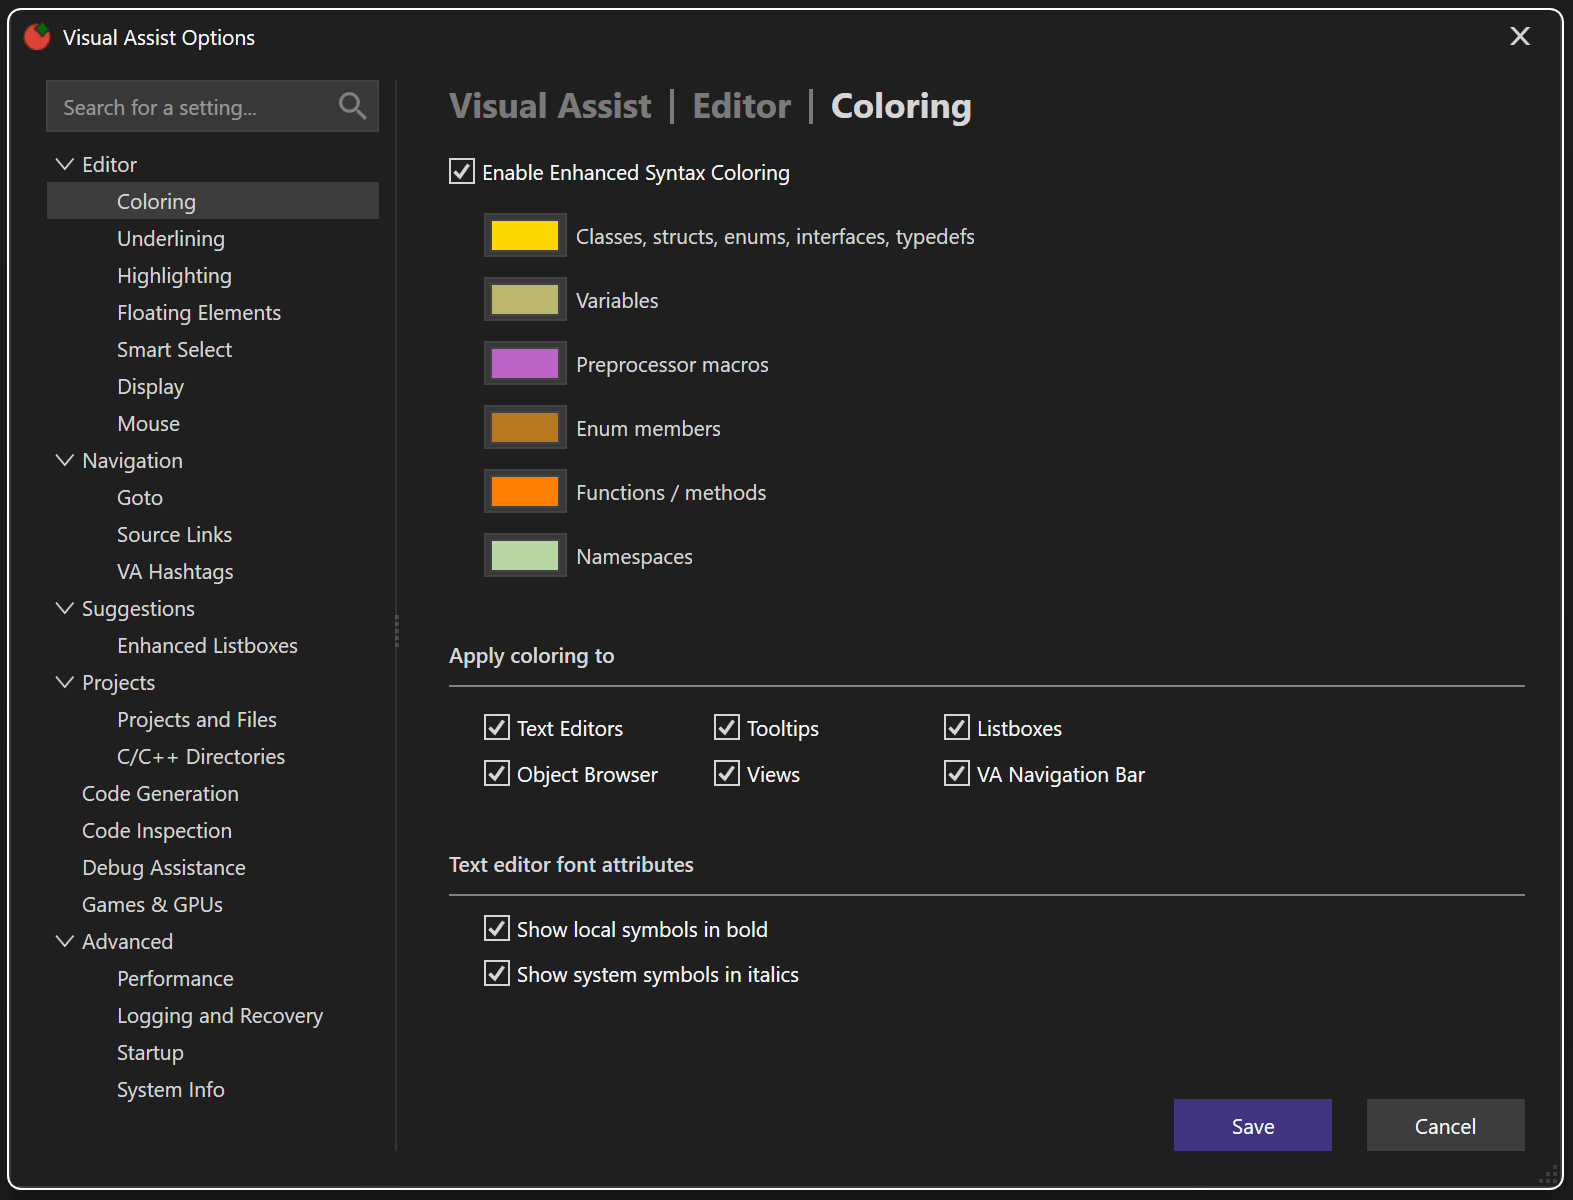Open the yellow Classes color swatch
Viewport: 1573px width, 1200px height.
pyautogui.click(x=525, y=236)
